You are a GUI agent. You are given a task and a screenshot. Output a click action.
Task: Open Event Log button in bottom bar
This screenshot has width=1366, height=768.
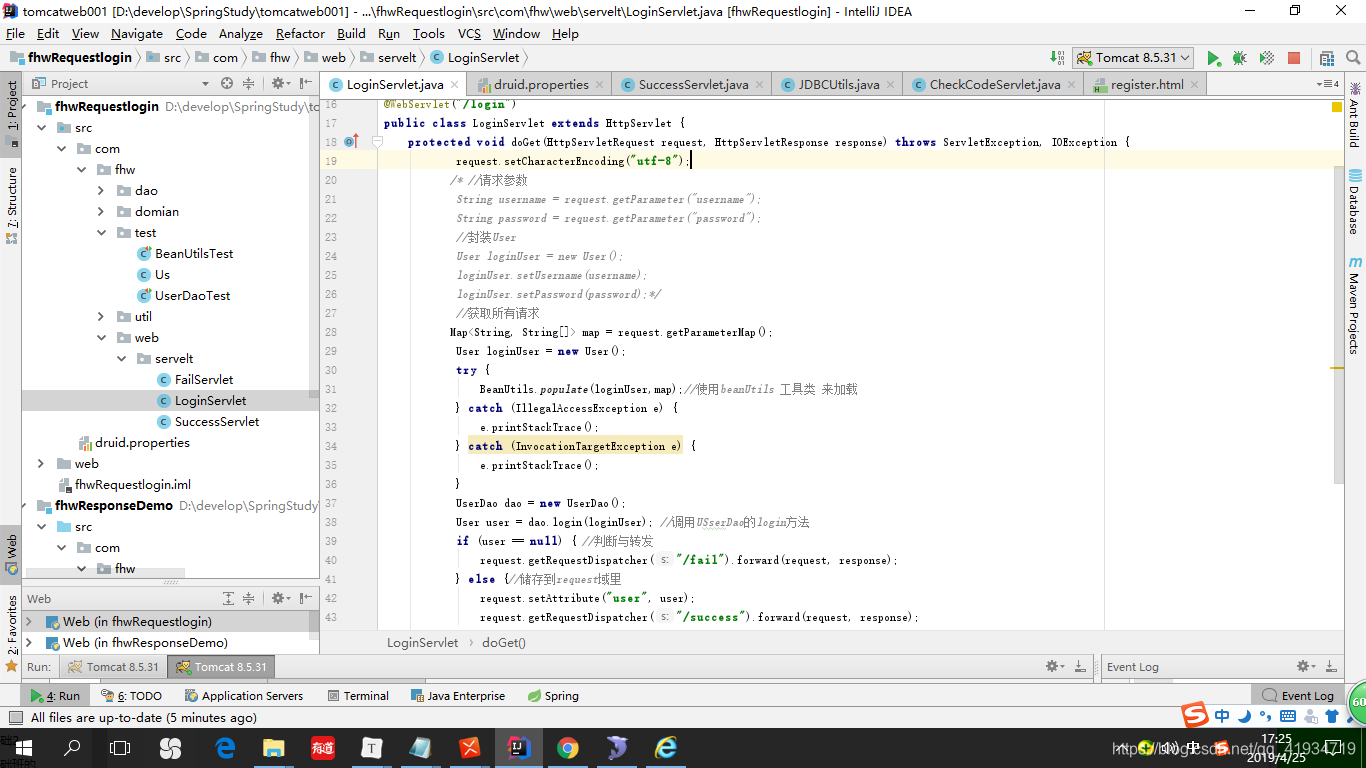tap(1298, 695)
